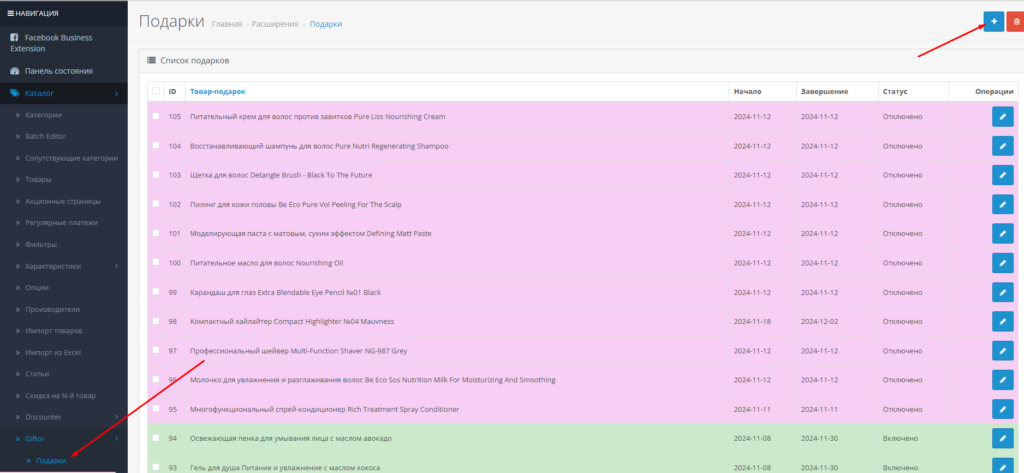The height and width of the screenshot is (473, 1024).
Task: Edit gift 103 using its pencil icon
Action: (1002, 175)
